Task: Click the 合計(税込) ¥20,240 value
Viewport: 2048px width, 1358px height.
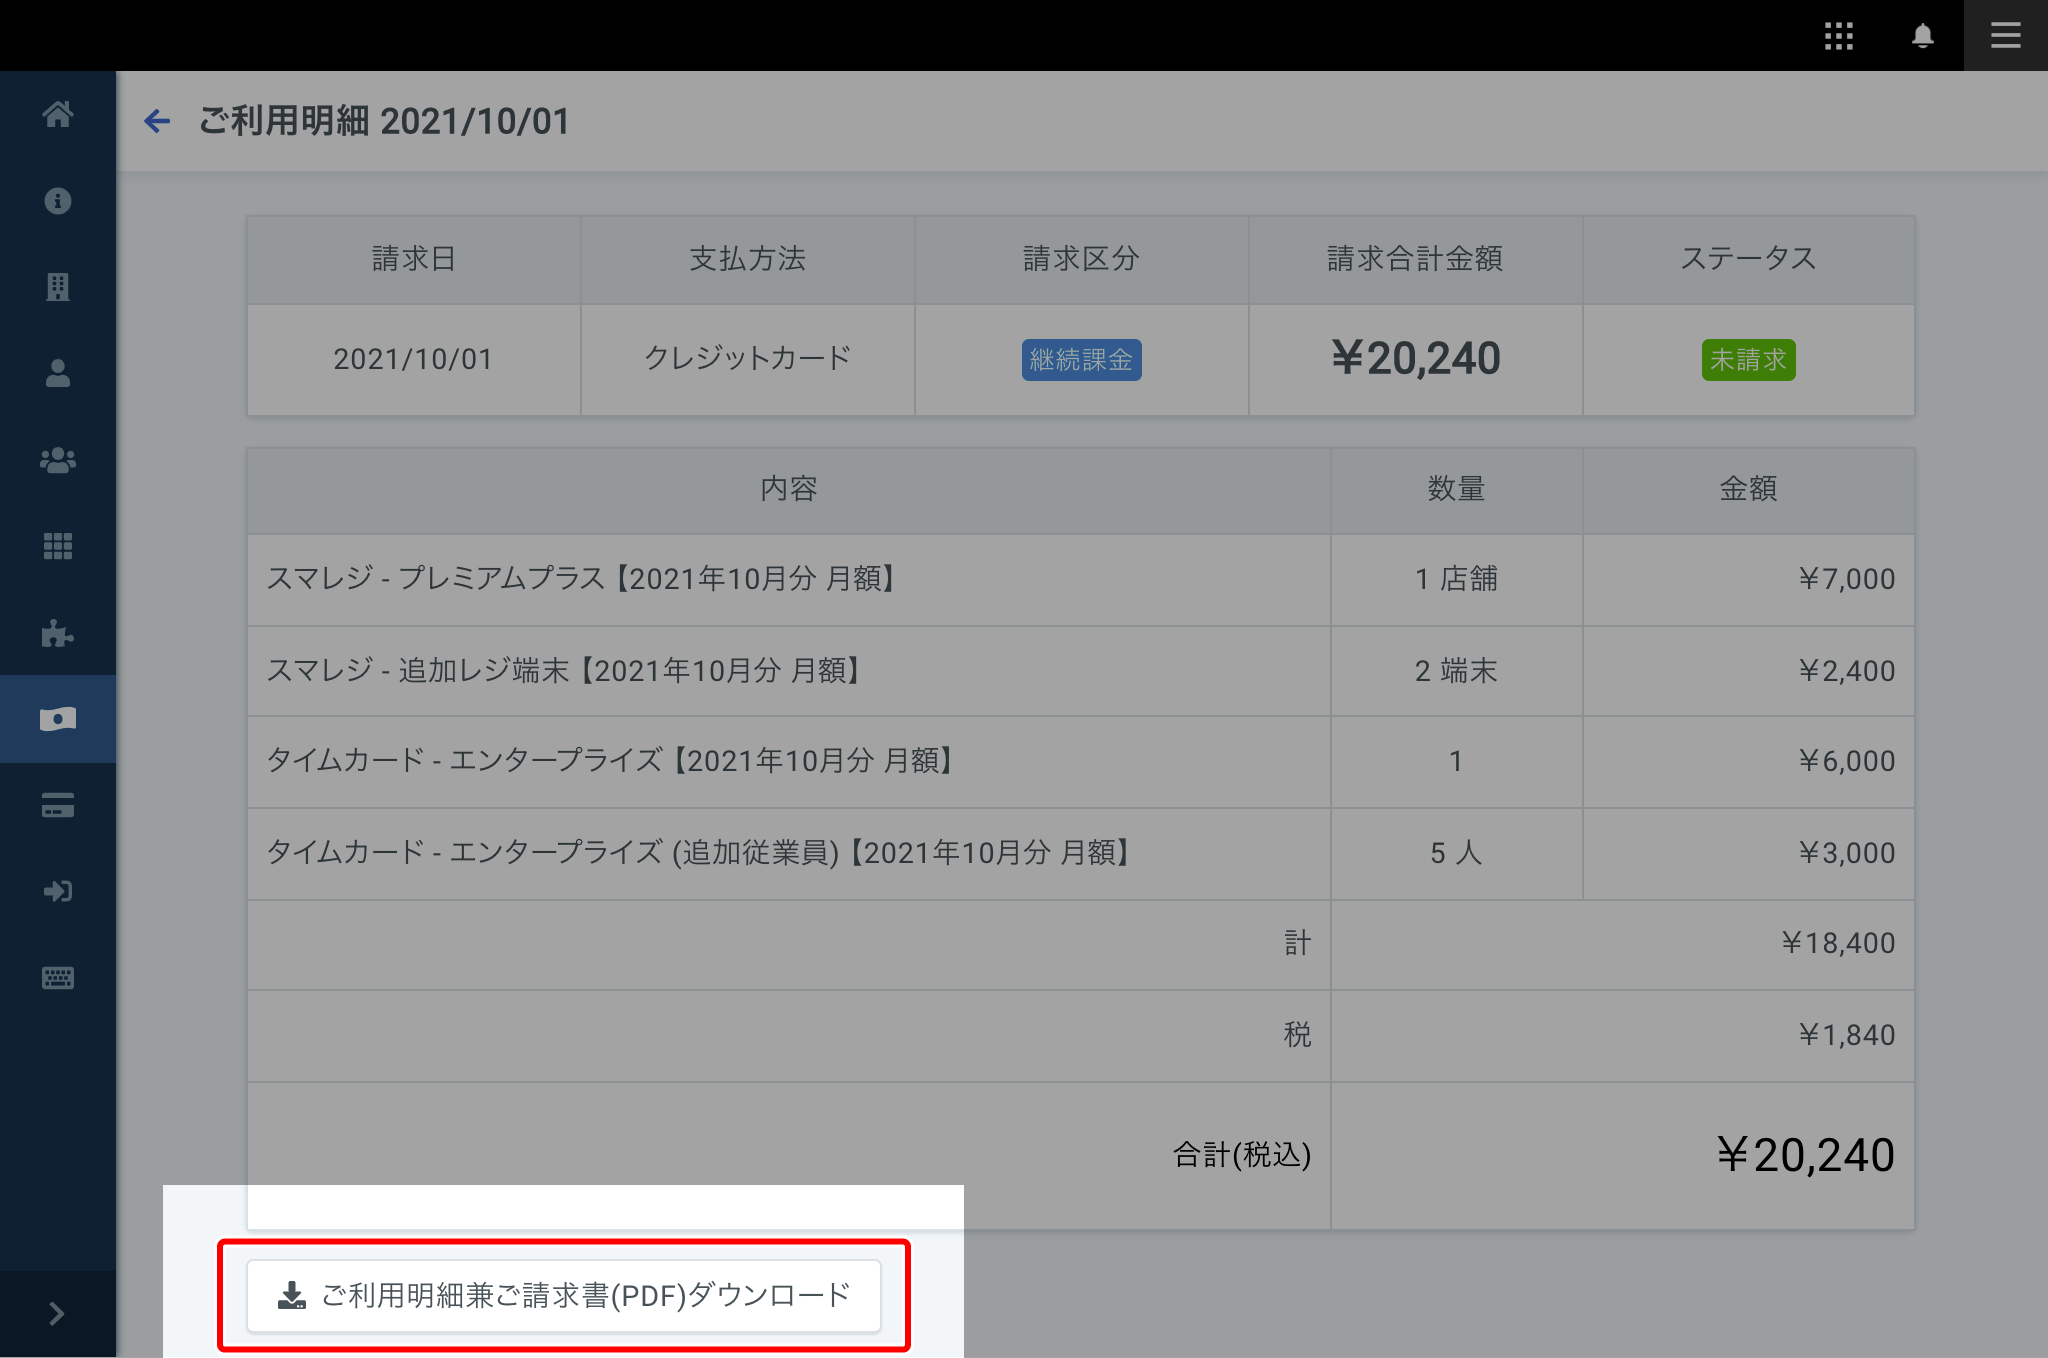Action: click(1805, 1155)
